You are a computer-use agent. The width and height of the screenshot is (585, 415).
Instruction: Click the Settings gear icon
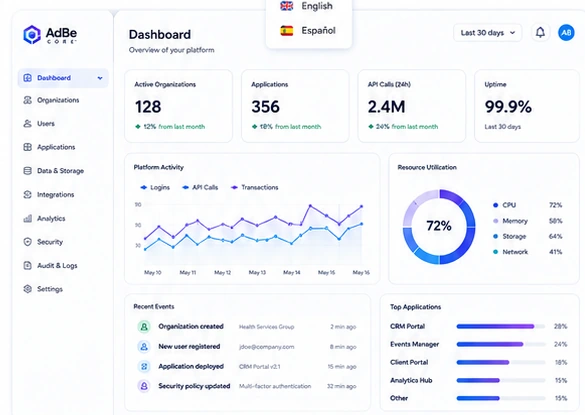[27, 289]
